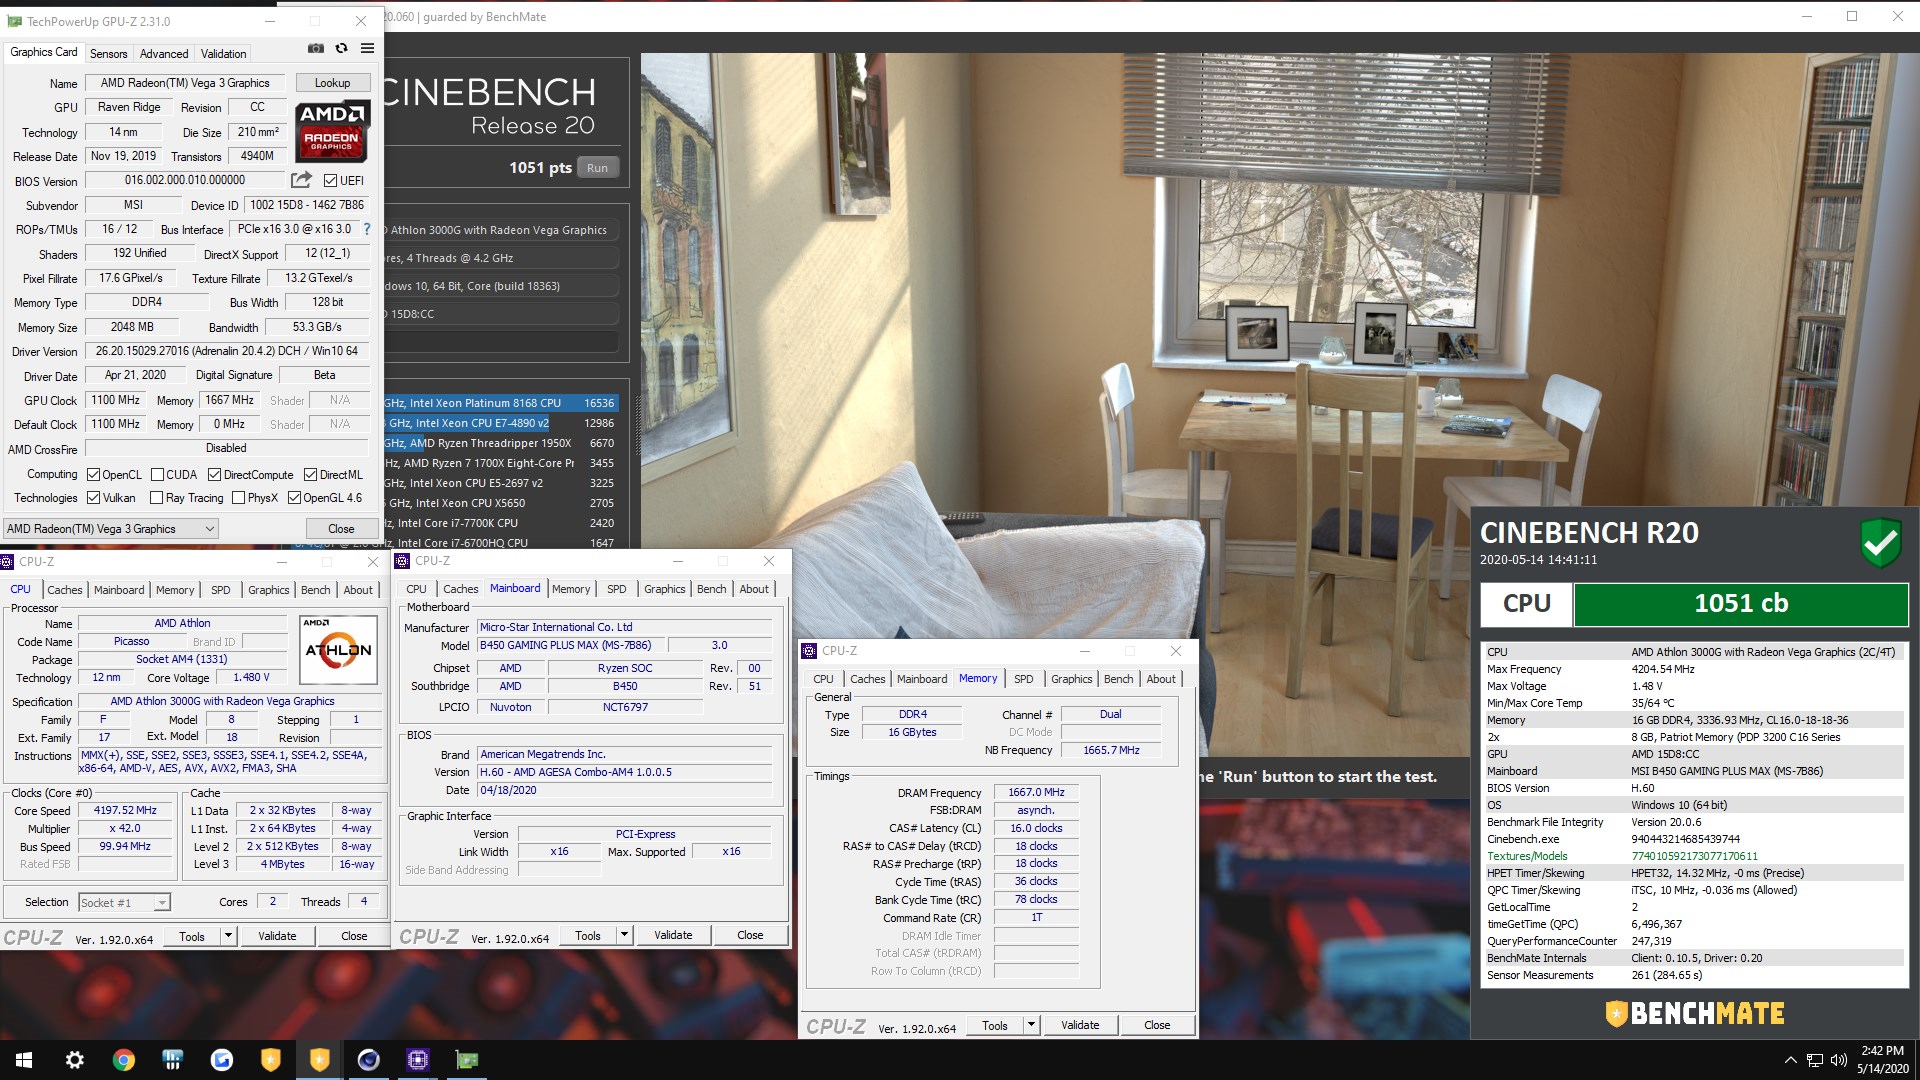Toggle the Vulkan checkbox
This screenshot has width=1920, height=1080.
(93, 498)
